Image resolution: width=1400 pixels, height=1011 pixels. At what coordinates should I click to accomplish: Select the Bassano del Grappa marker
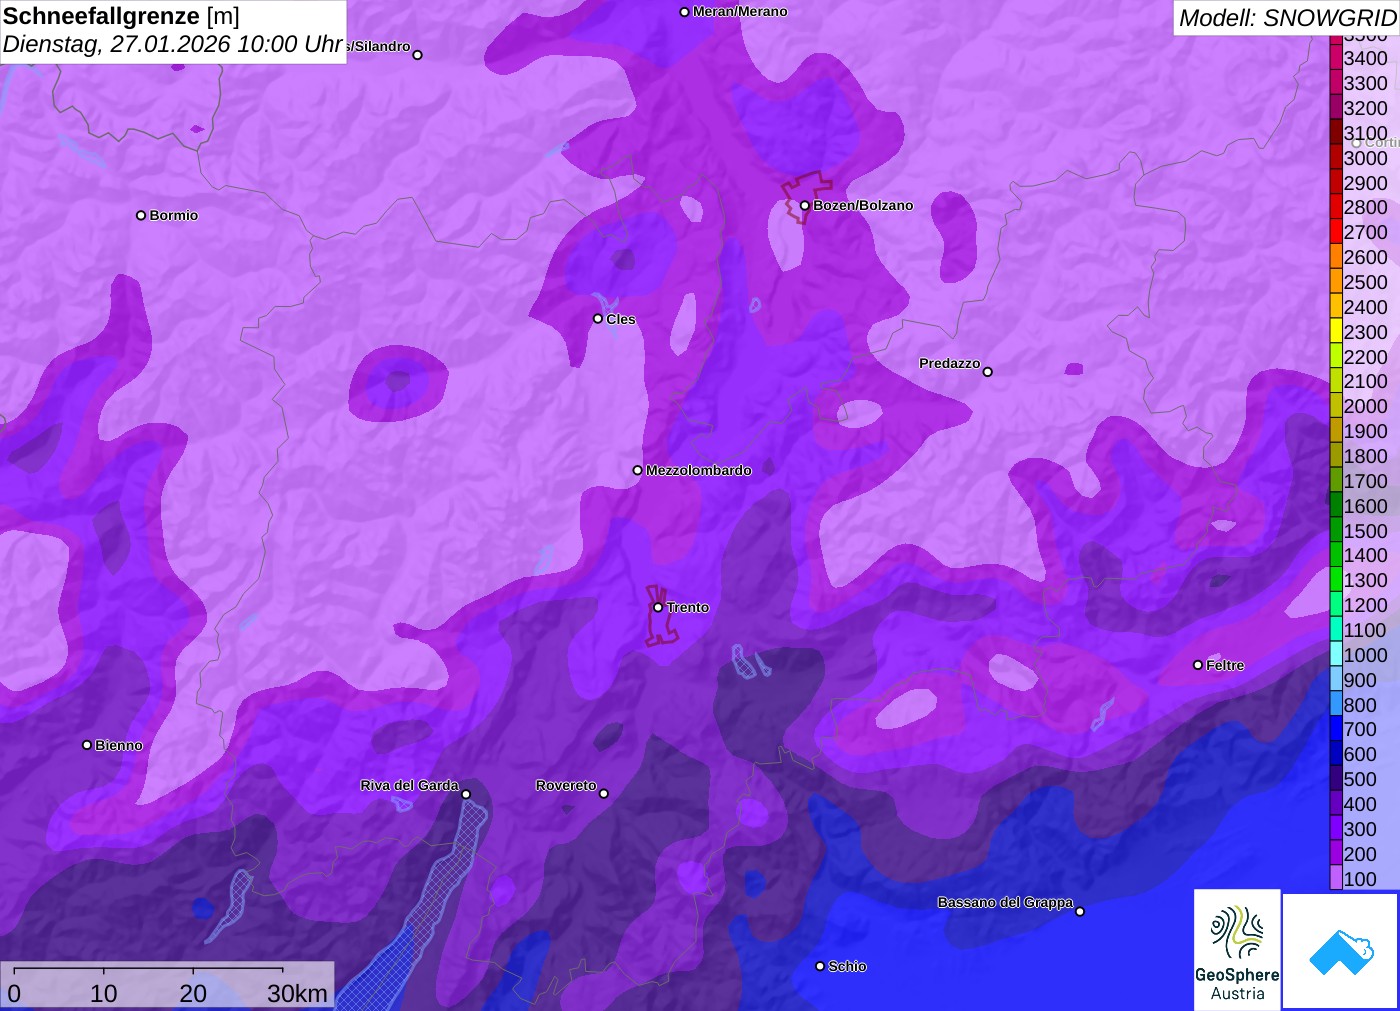[1080, 911]
